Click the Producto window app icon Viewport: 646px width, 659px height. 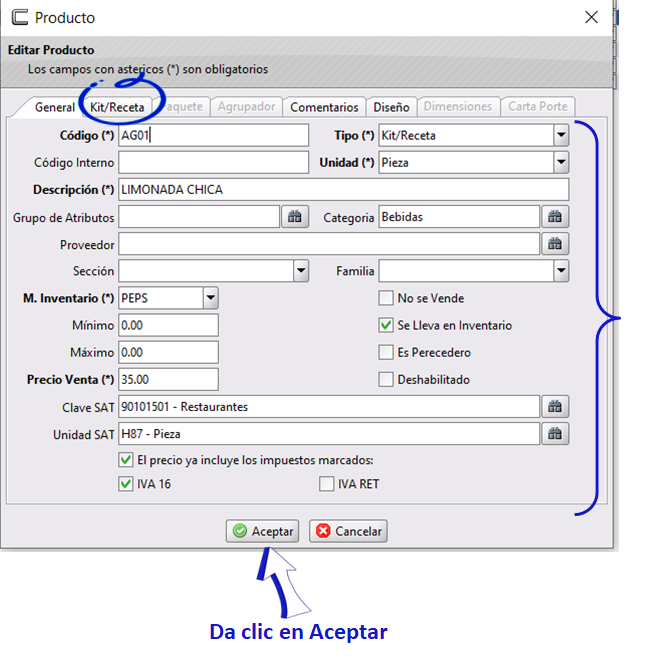(19, 17)
